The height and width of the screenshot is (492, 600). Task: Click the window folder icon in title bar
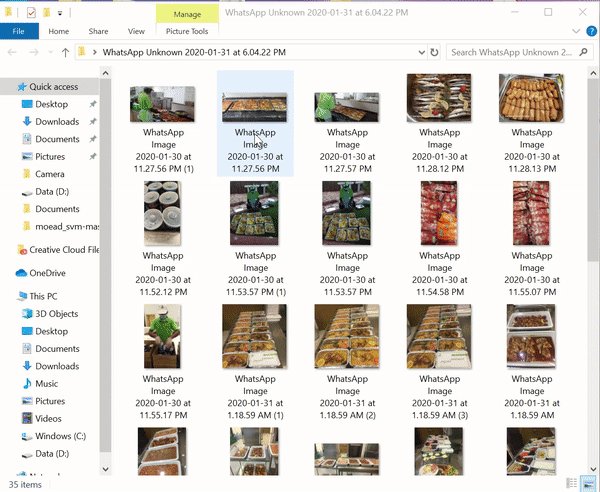tap(8, 12)
